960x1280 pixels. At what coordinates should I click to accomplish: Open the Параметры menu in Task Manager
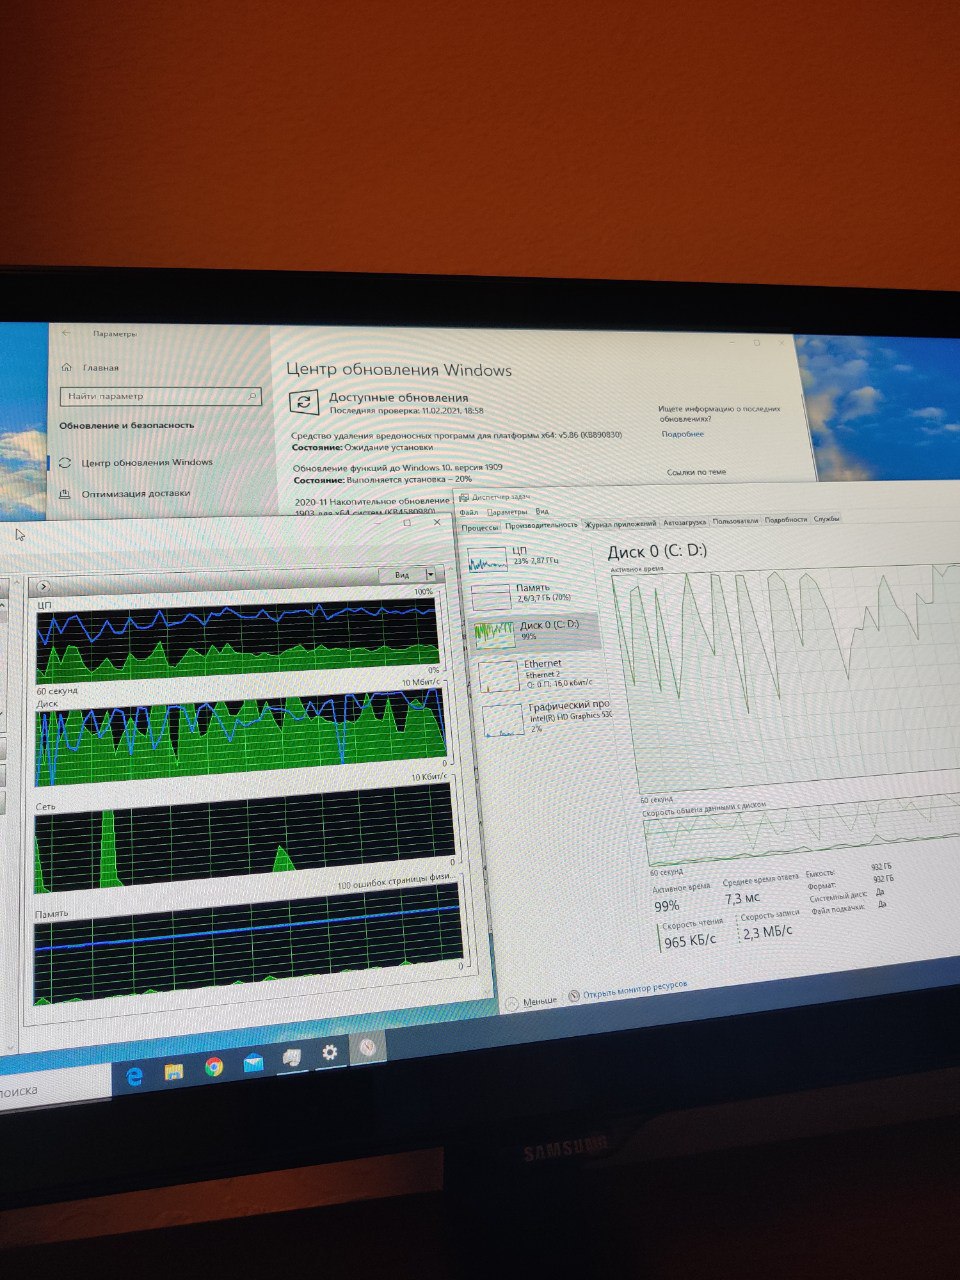point(506,511)
